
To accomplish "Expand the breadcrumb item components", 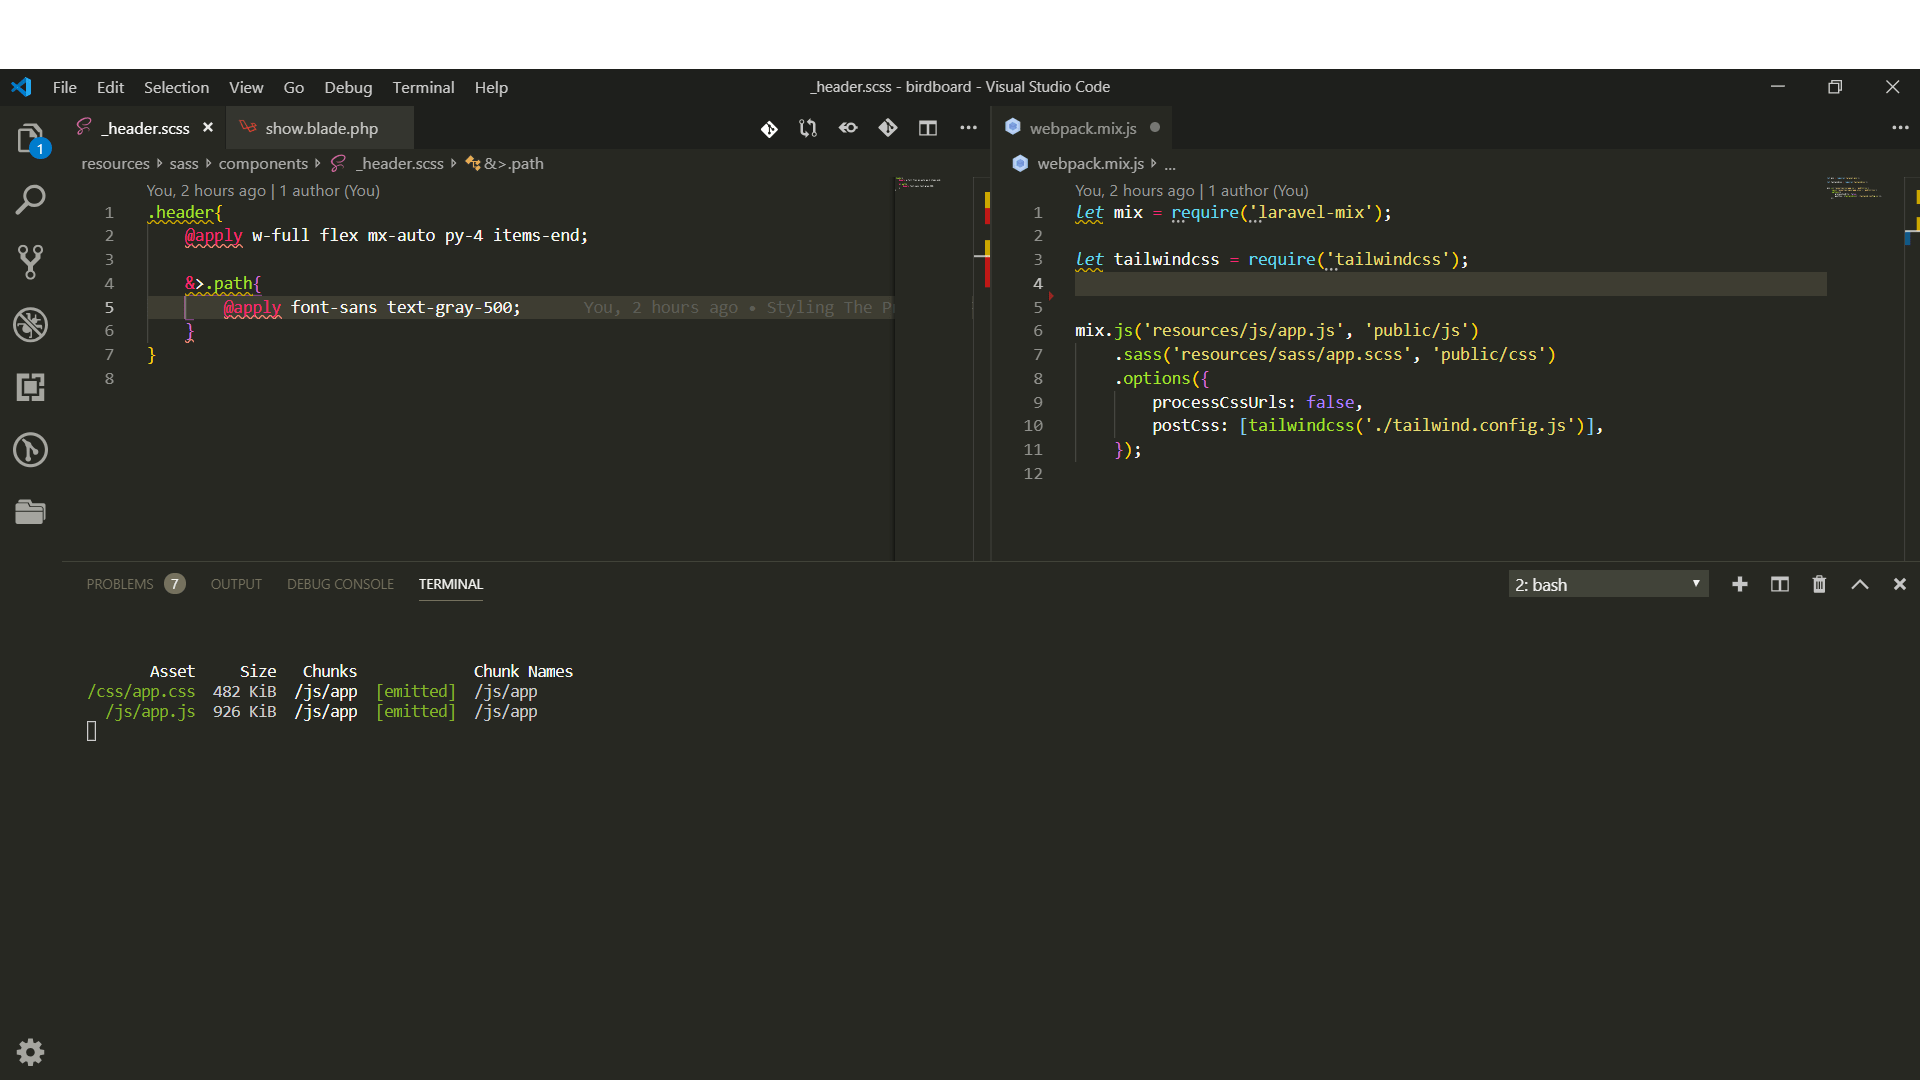I will point(264,163).
